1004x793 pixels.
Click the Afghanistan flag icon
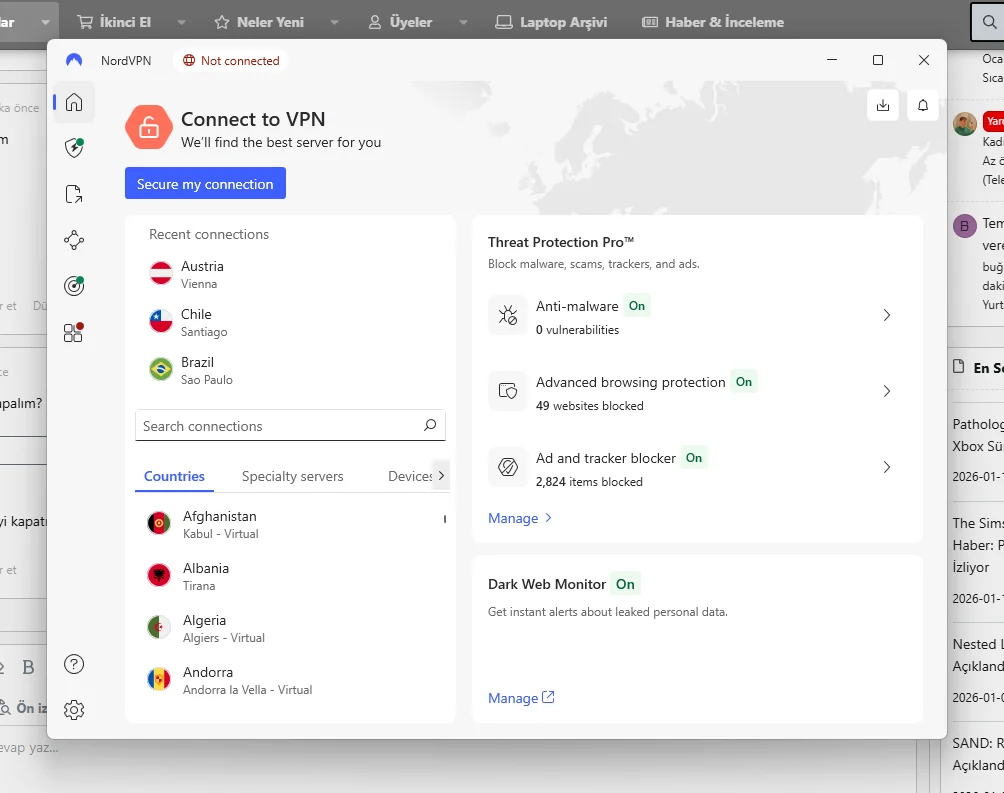[159, 523]
